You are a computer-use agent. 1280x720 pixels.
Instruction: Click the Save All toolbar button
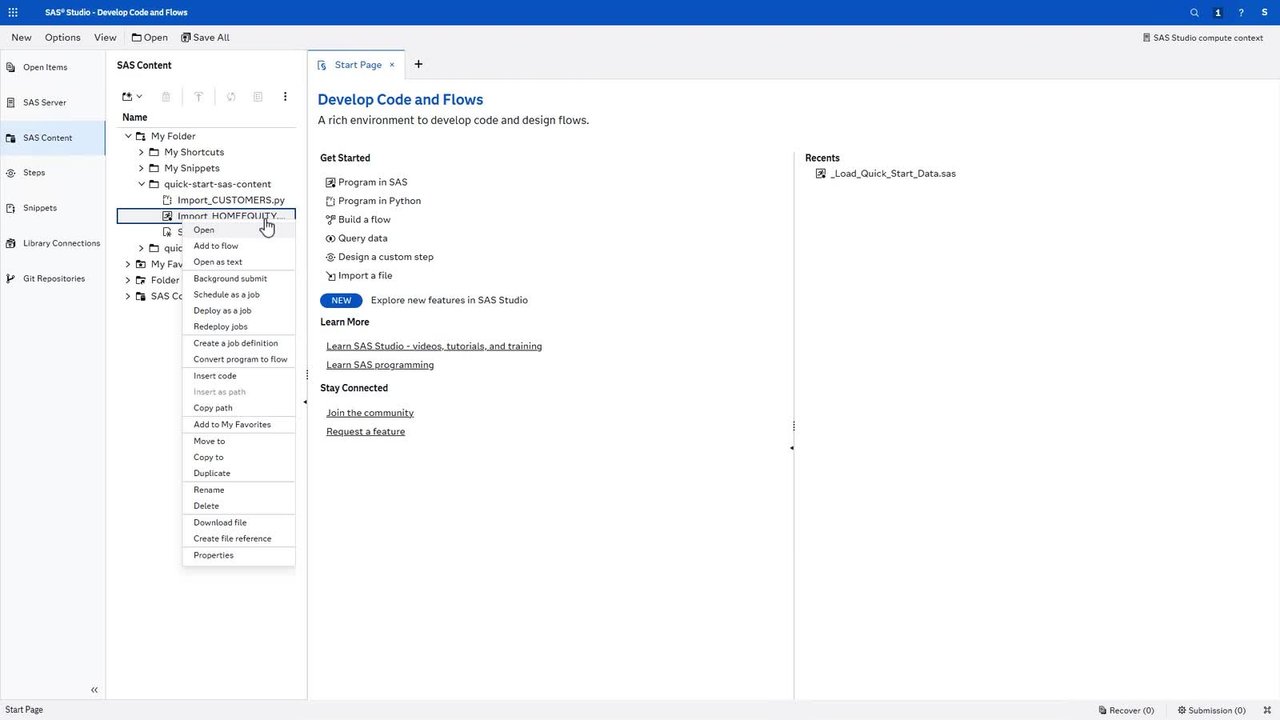click(x=205, y=38)
